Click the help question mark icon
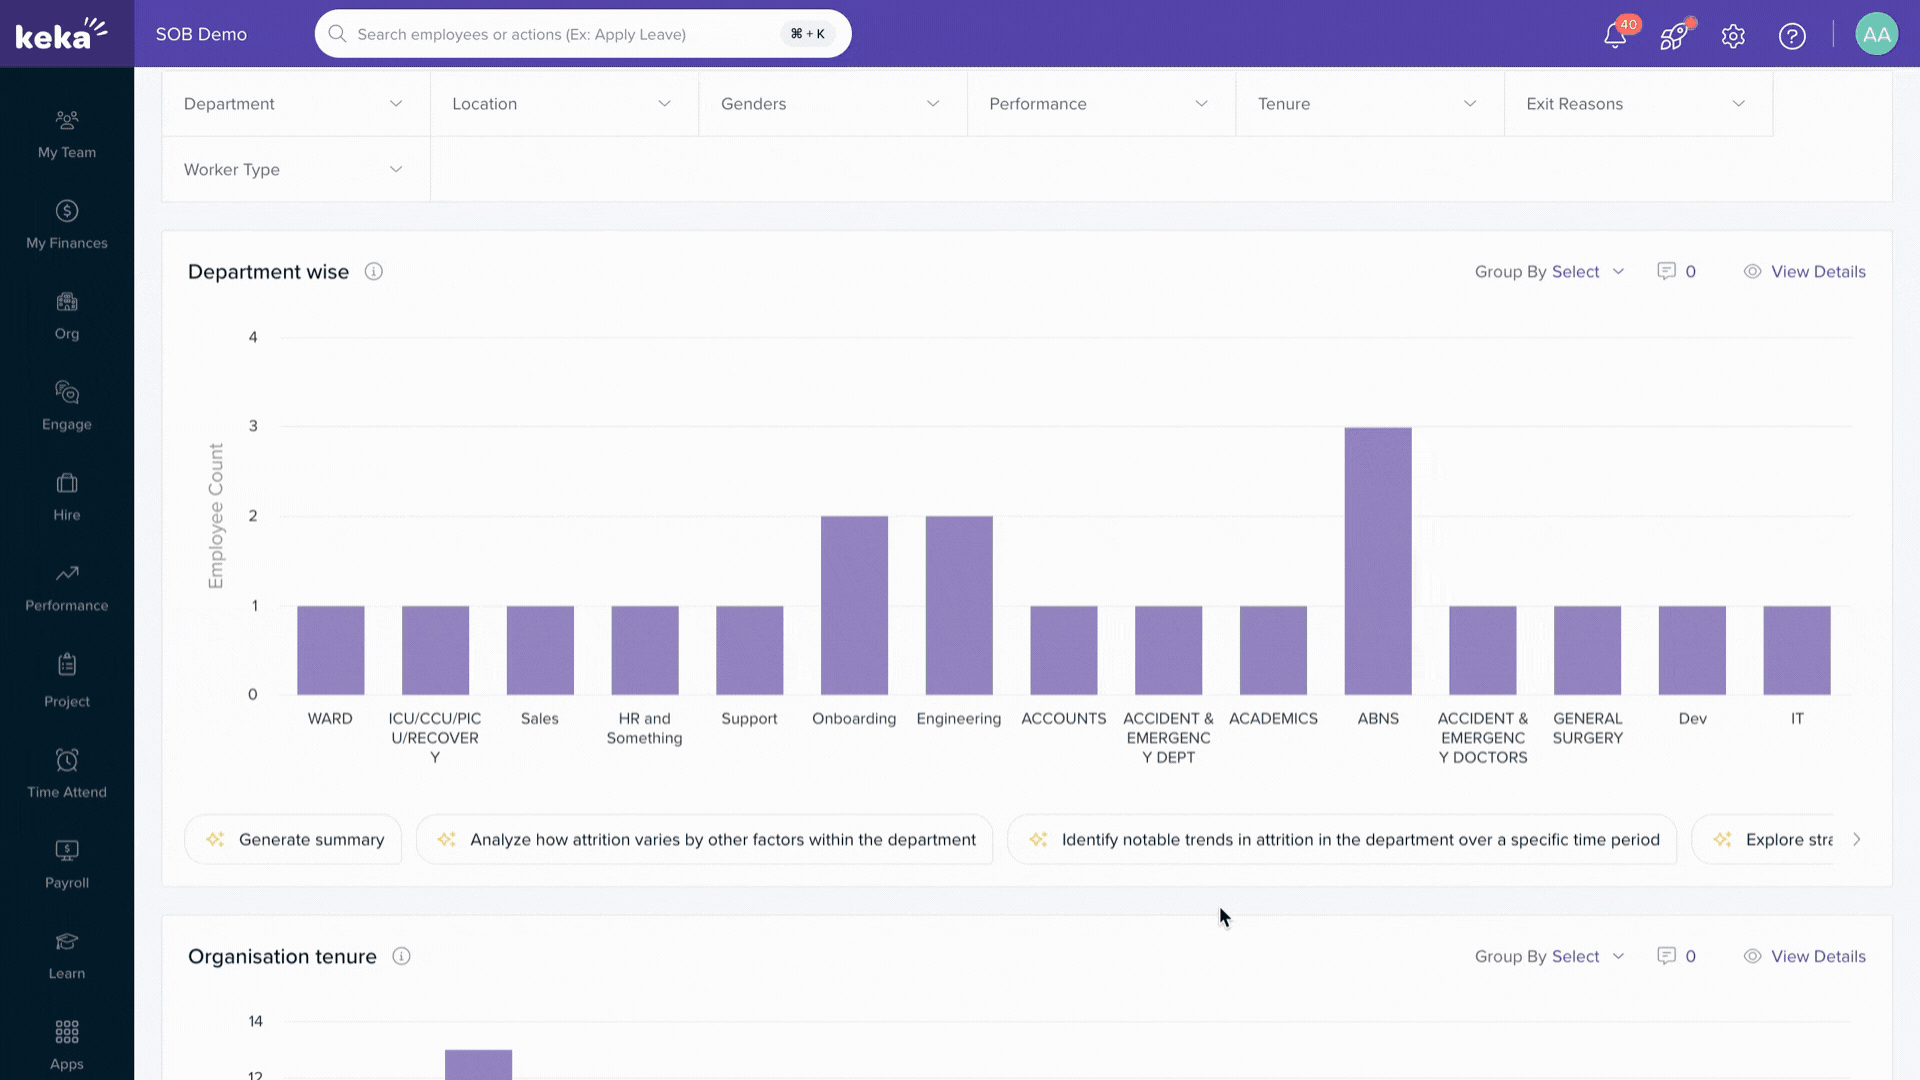This screenshot has width=1920, height=1080. tap(1792, 36)
